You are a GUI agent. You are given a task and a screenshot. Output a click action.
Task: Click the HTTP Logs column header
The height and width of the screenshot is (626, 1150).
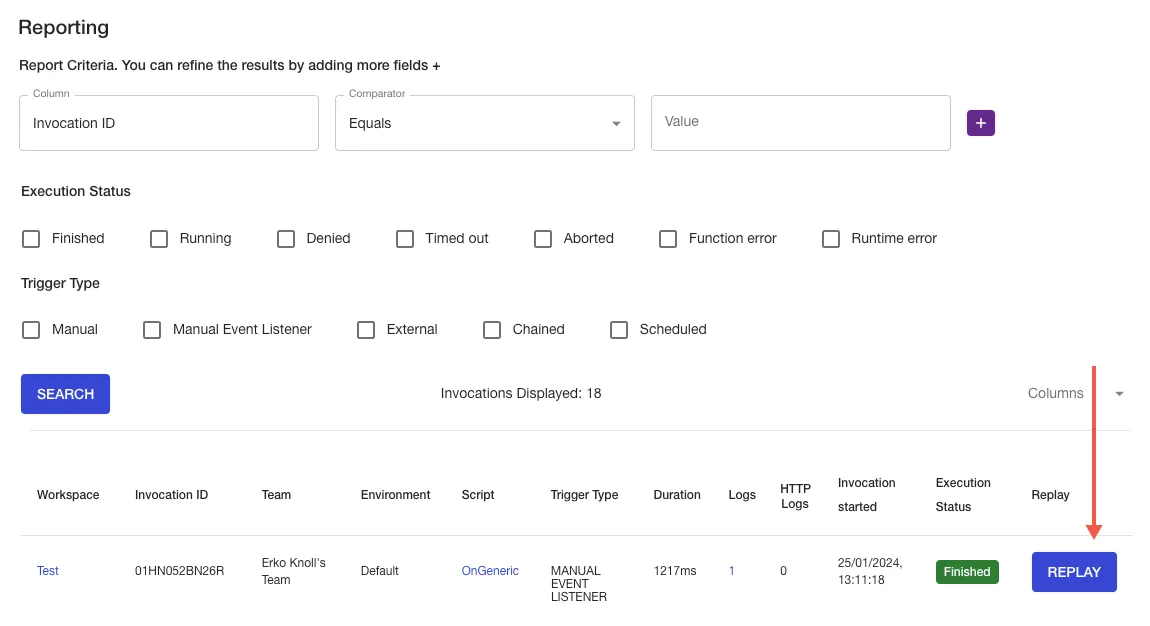click(x=795, y=496)
